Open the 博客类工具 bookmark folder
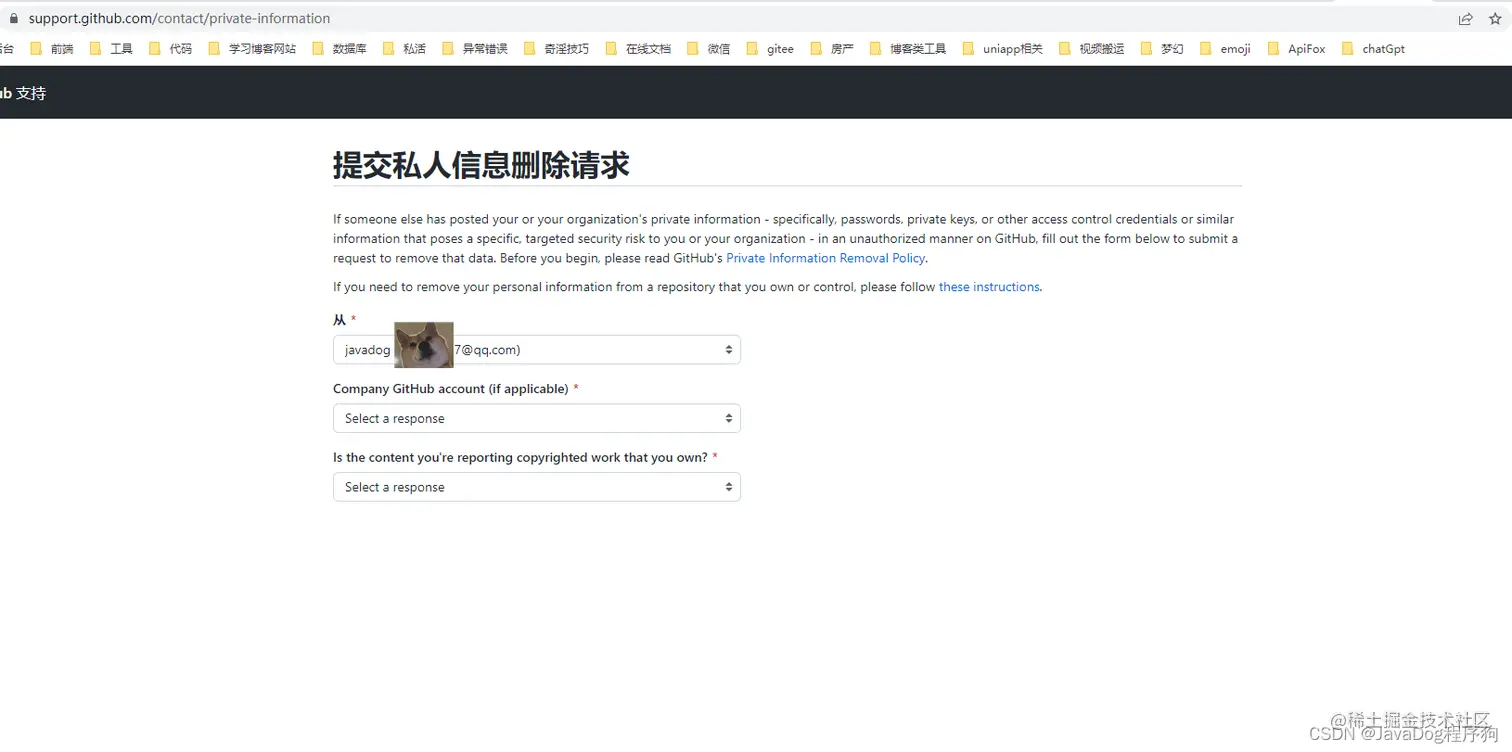 [908, 48]
